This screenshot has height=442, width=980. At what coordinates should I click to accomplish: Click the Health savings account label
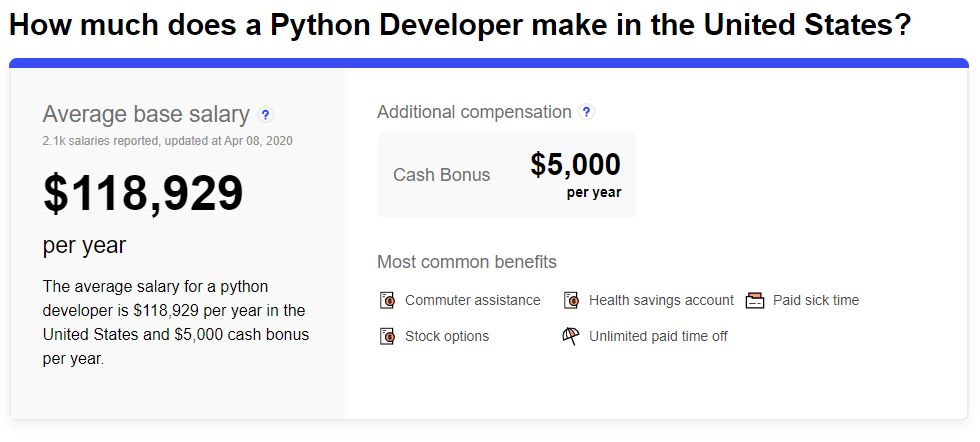pos(661,300)
